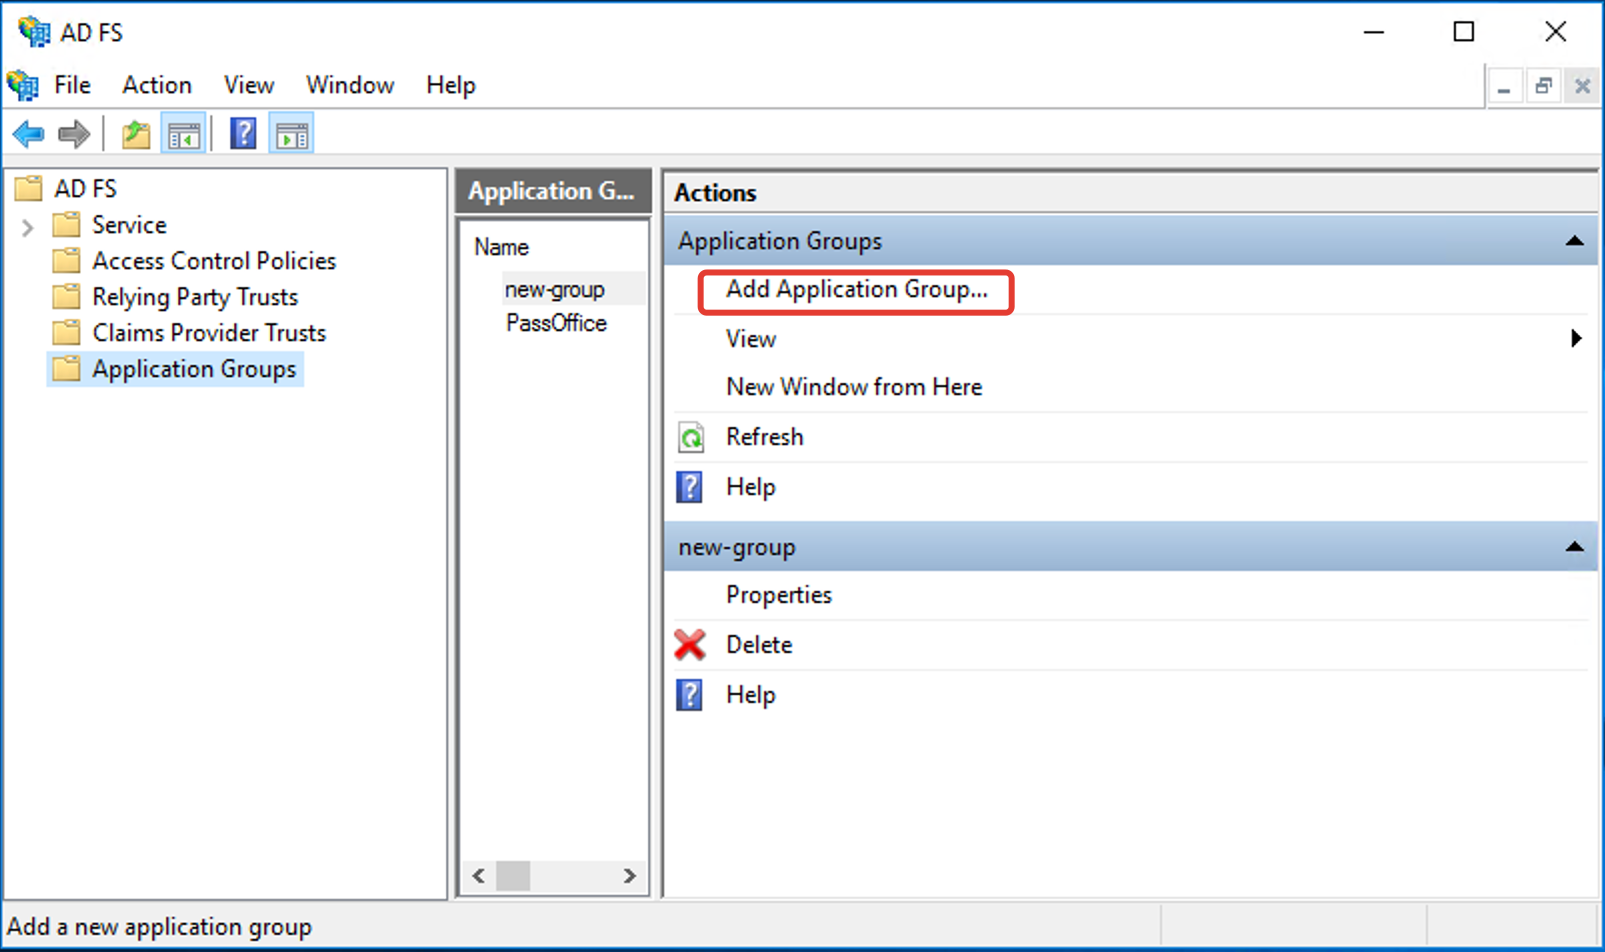Click the Back arrow toolbar icon

[x=28, y=133]
